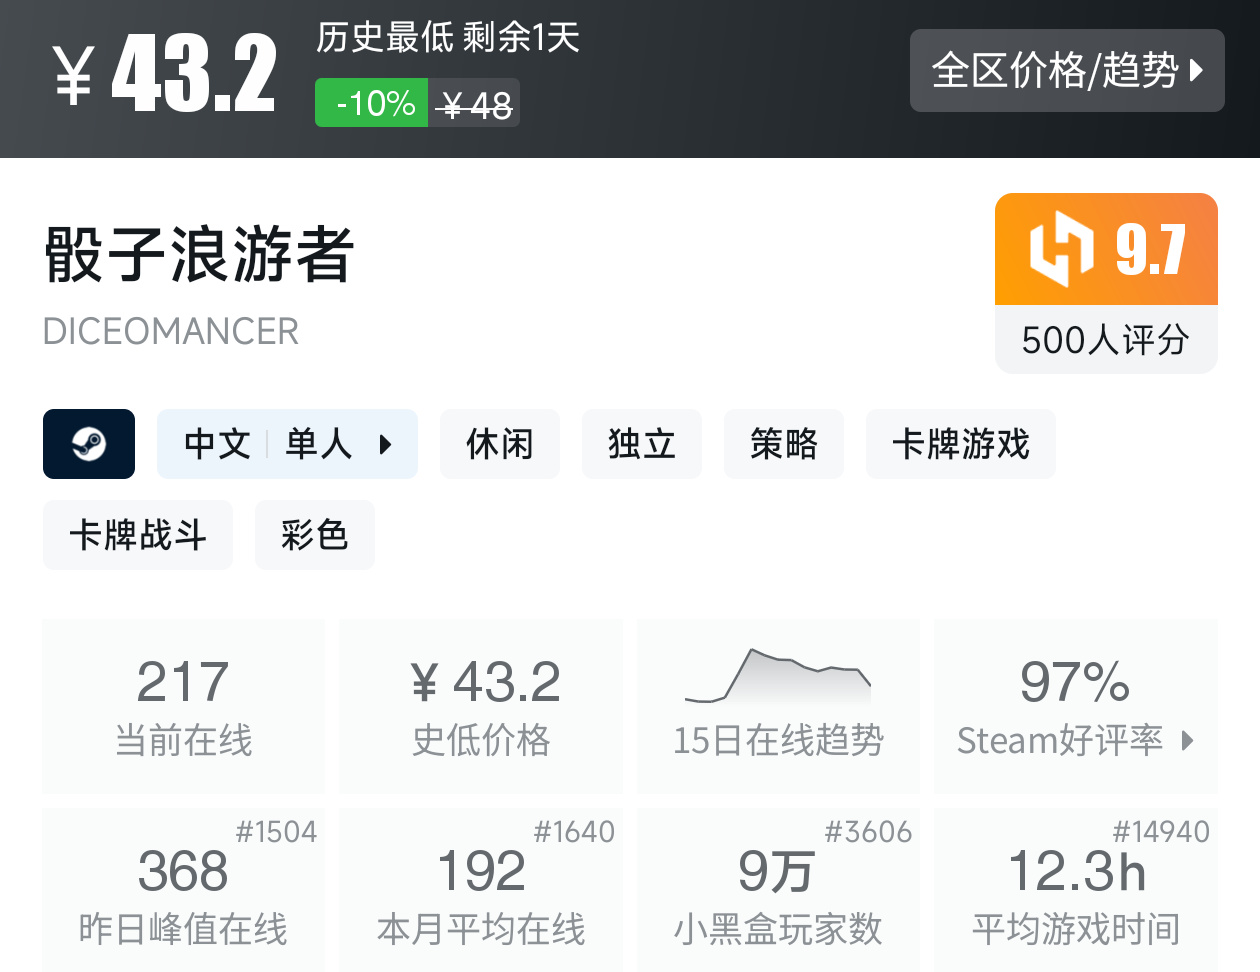Tap the #1504 rank label
Viewport: 1260px width, 972px height.
click(277, 831)
